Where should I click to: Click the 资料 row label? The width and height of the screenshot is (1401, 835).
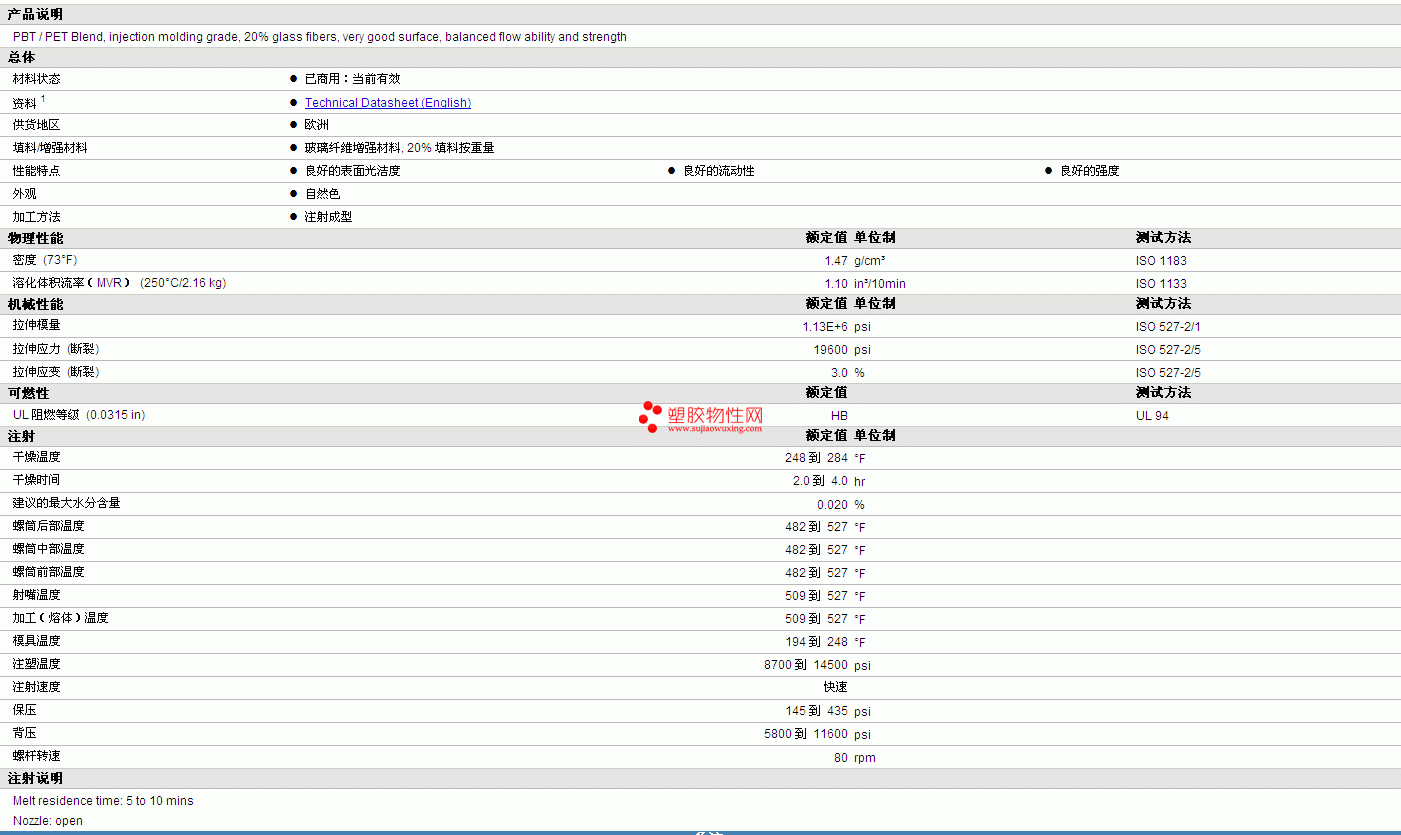pyautogui.click(x=25, y=103)
